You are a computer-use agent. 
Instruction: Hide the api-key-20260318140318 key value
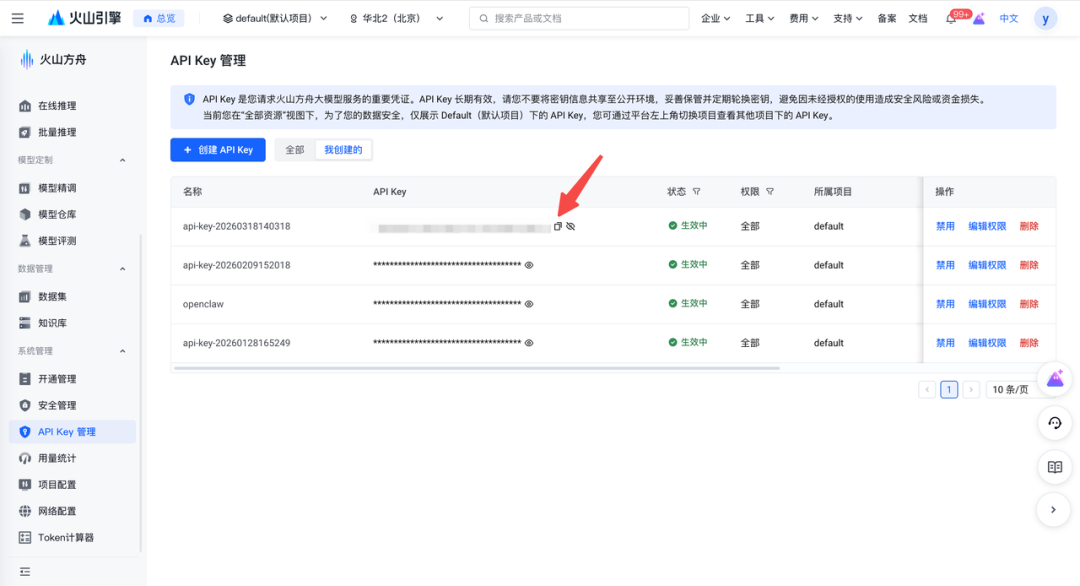[x=571, y=226]
